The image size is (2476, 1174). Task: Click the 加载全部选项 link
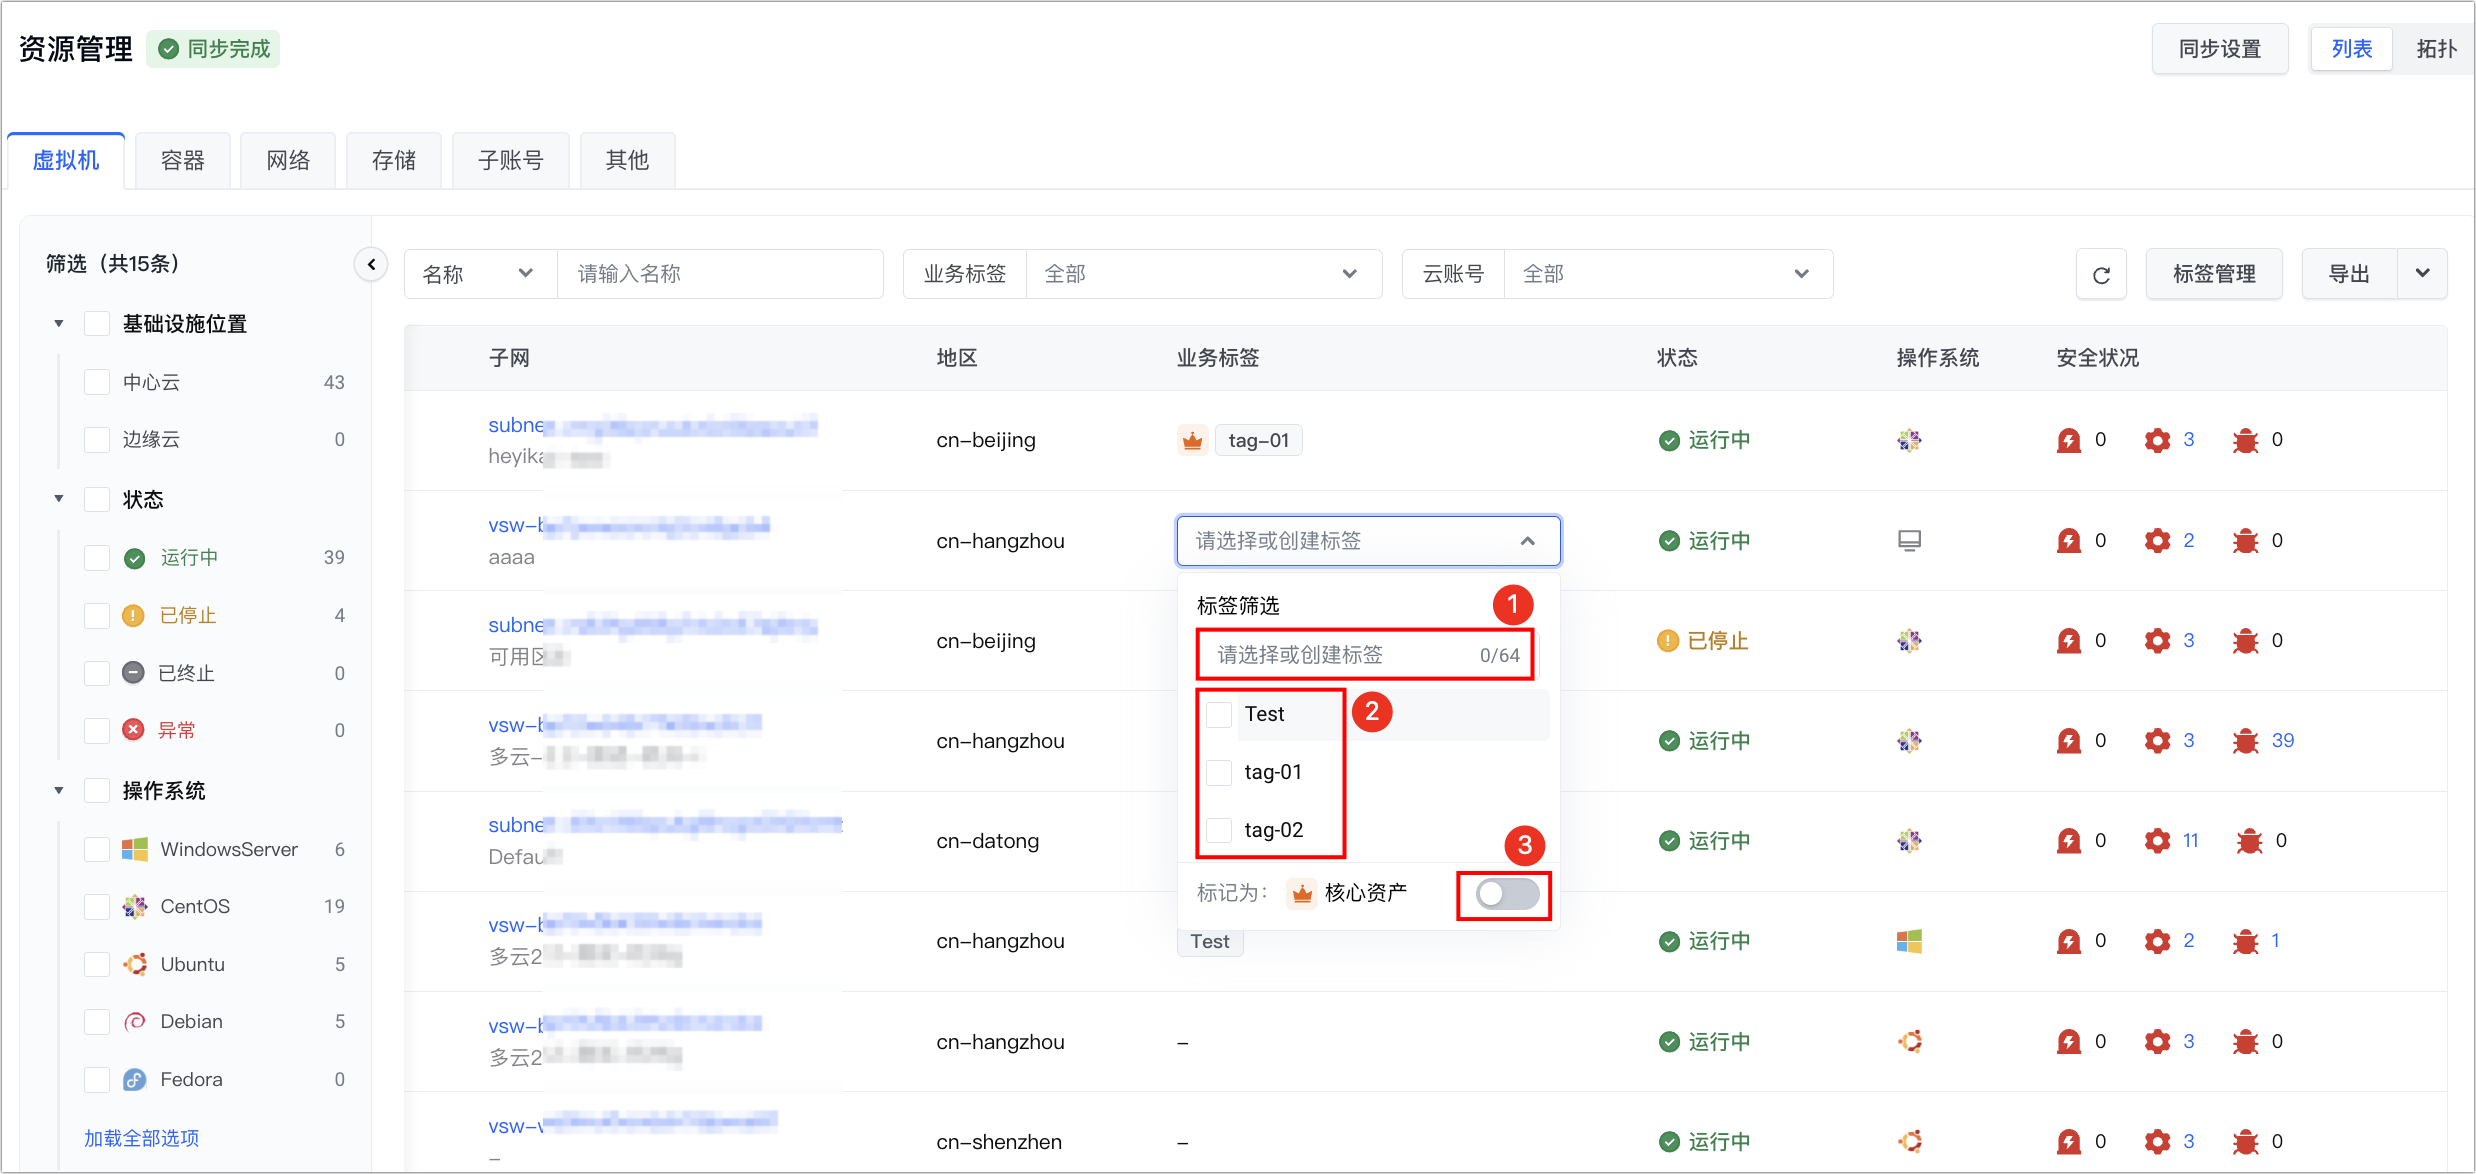[141, 1138]
